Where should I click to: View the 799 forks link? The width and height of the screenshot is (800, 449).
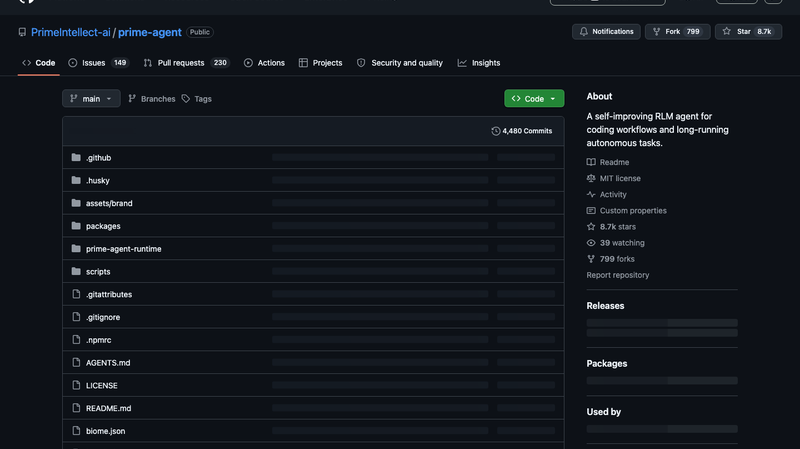tap(611, 259)
